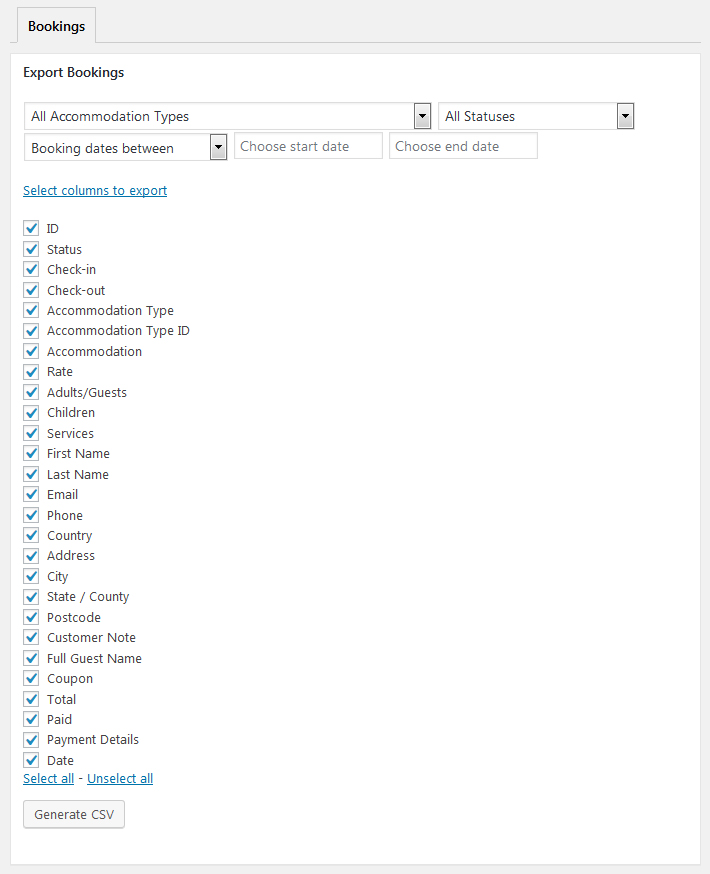
Task: Disable the State / County checkbox
Action: 31,597
